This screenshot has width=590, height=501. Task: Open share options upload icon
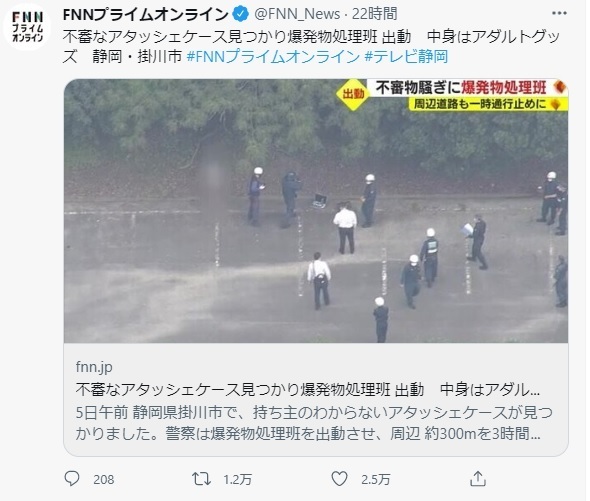[x=478, y=478]
